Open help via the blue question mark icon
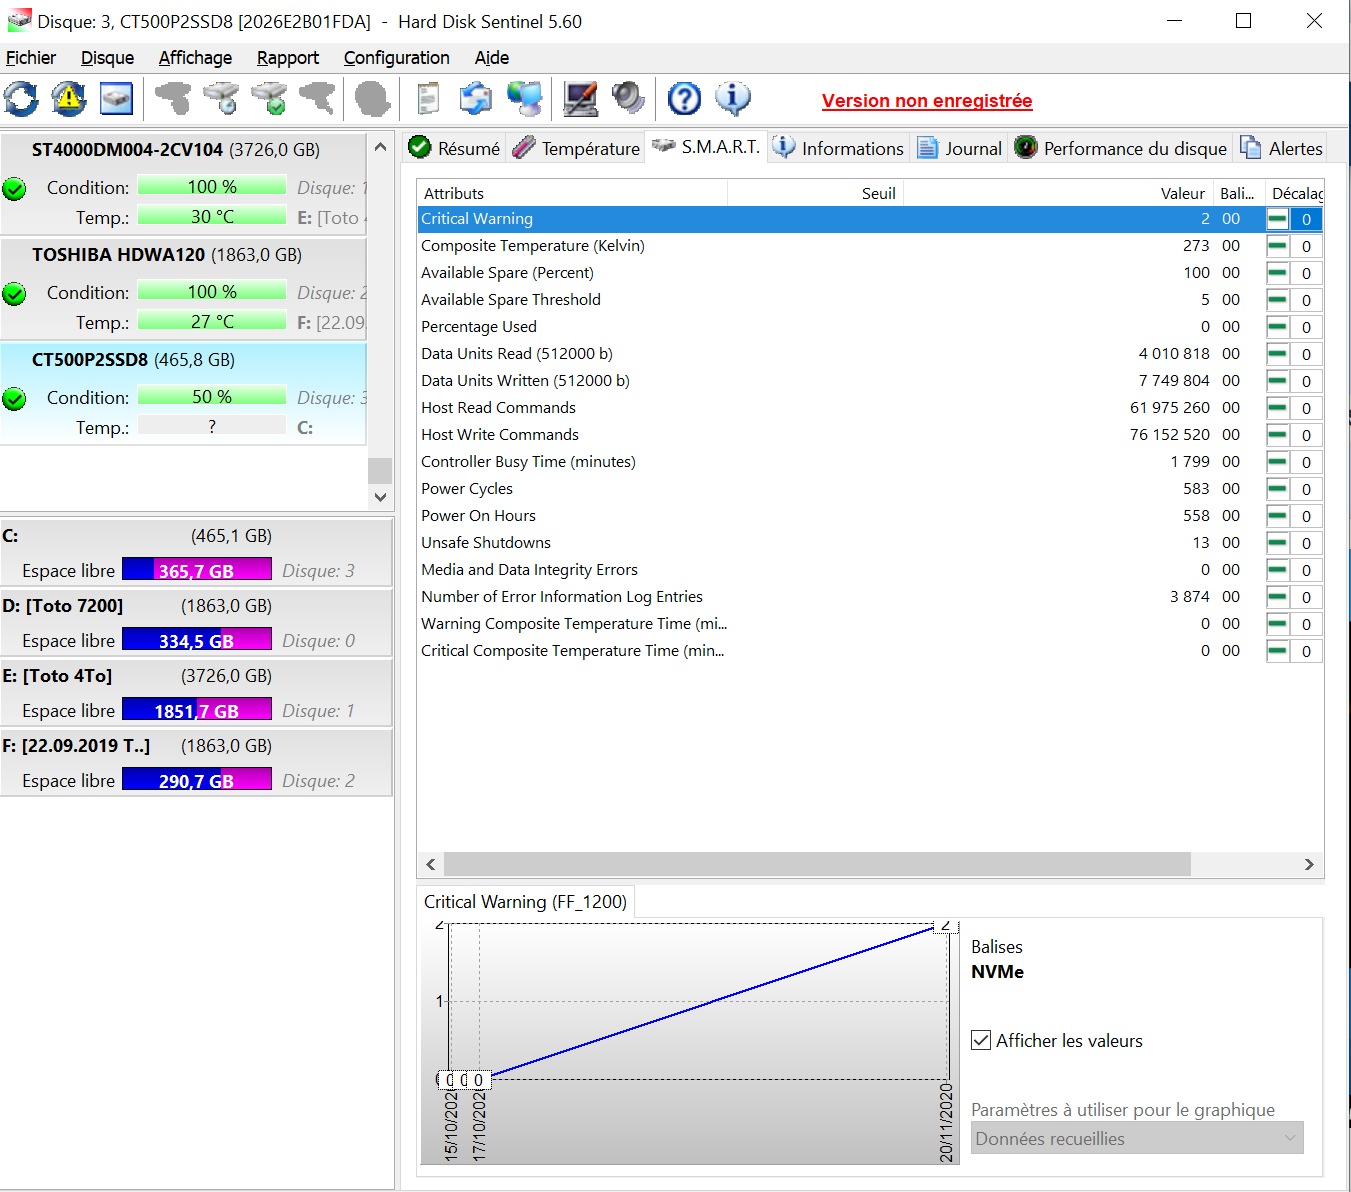This screenshot has height=1192, width=1351. [684, 99]
